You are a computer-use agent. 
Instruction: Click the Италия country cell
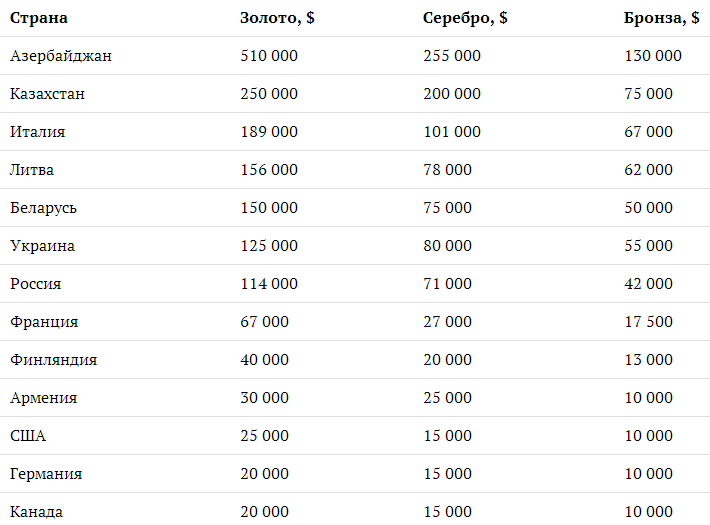38,132
